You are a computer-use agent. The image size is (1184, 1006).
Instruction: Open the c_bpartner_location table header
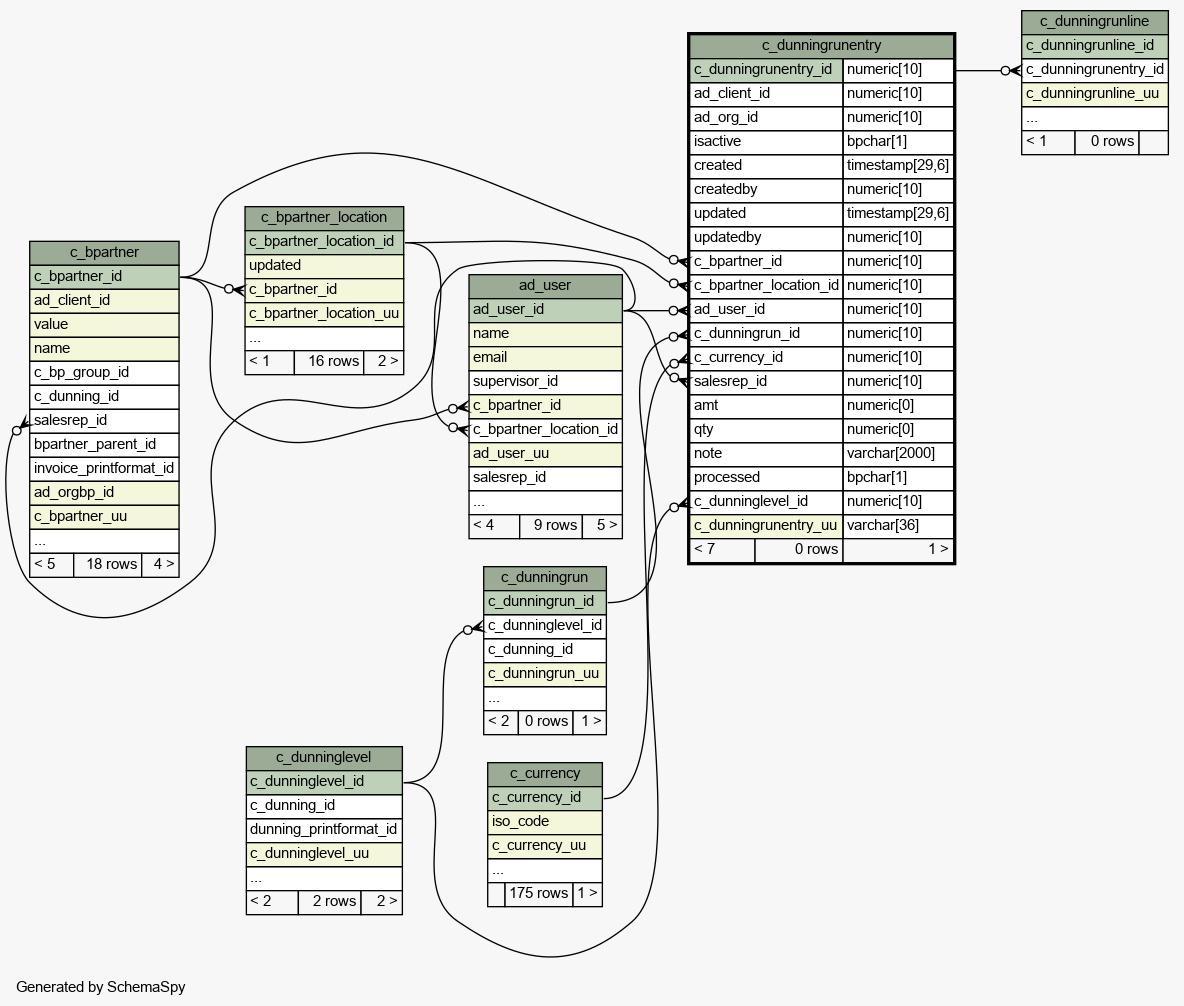tap(324, 218)
